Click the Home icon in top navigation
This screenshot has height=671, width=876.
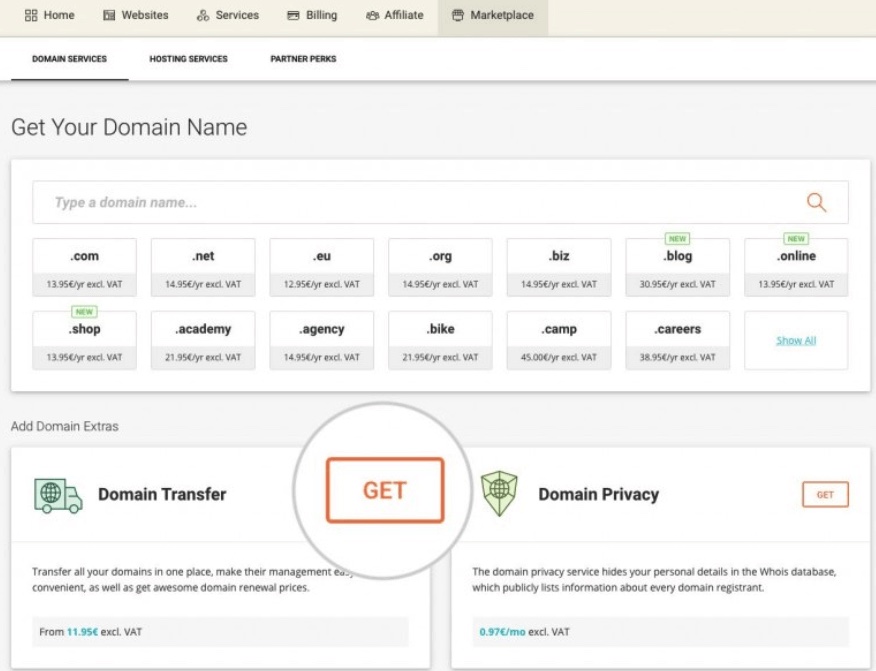pyautogui.click(x=28, y=15)
